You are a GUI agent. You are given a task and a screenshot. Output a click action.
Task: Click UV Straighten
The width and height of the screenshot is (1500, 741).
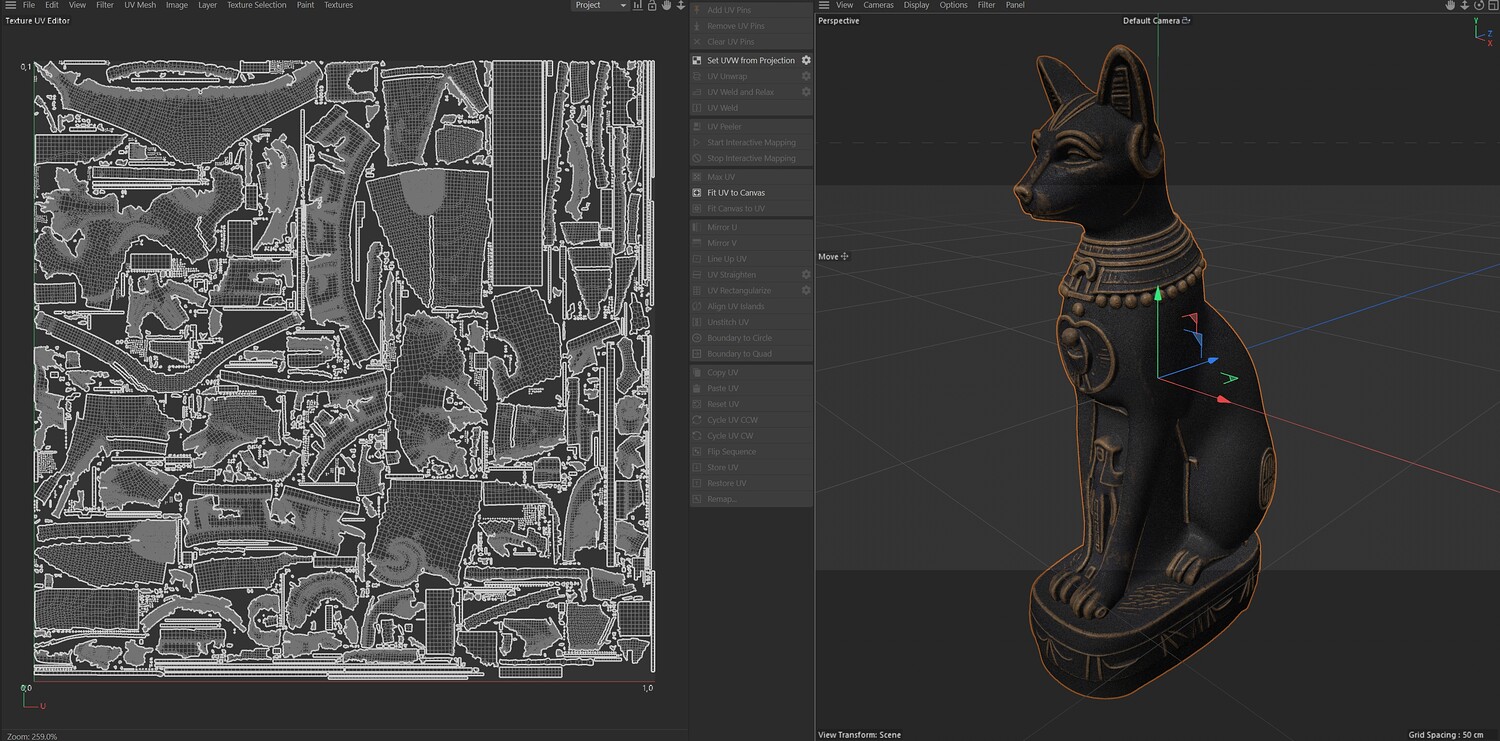[731, 275]
